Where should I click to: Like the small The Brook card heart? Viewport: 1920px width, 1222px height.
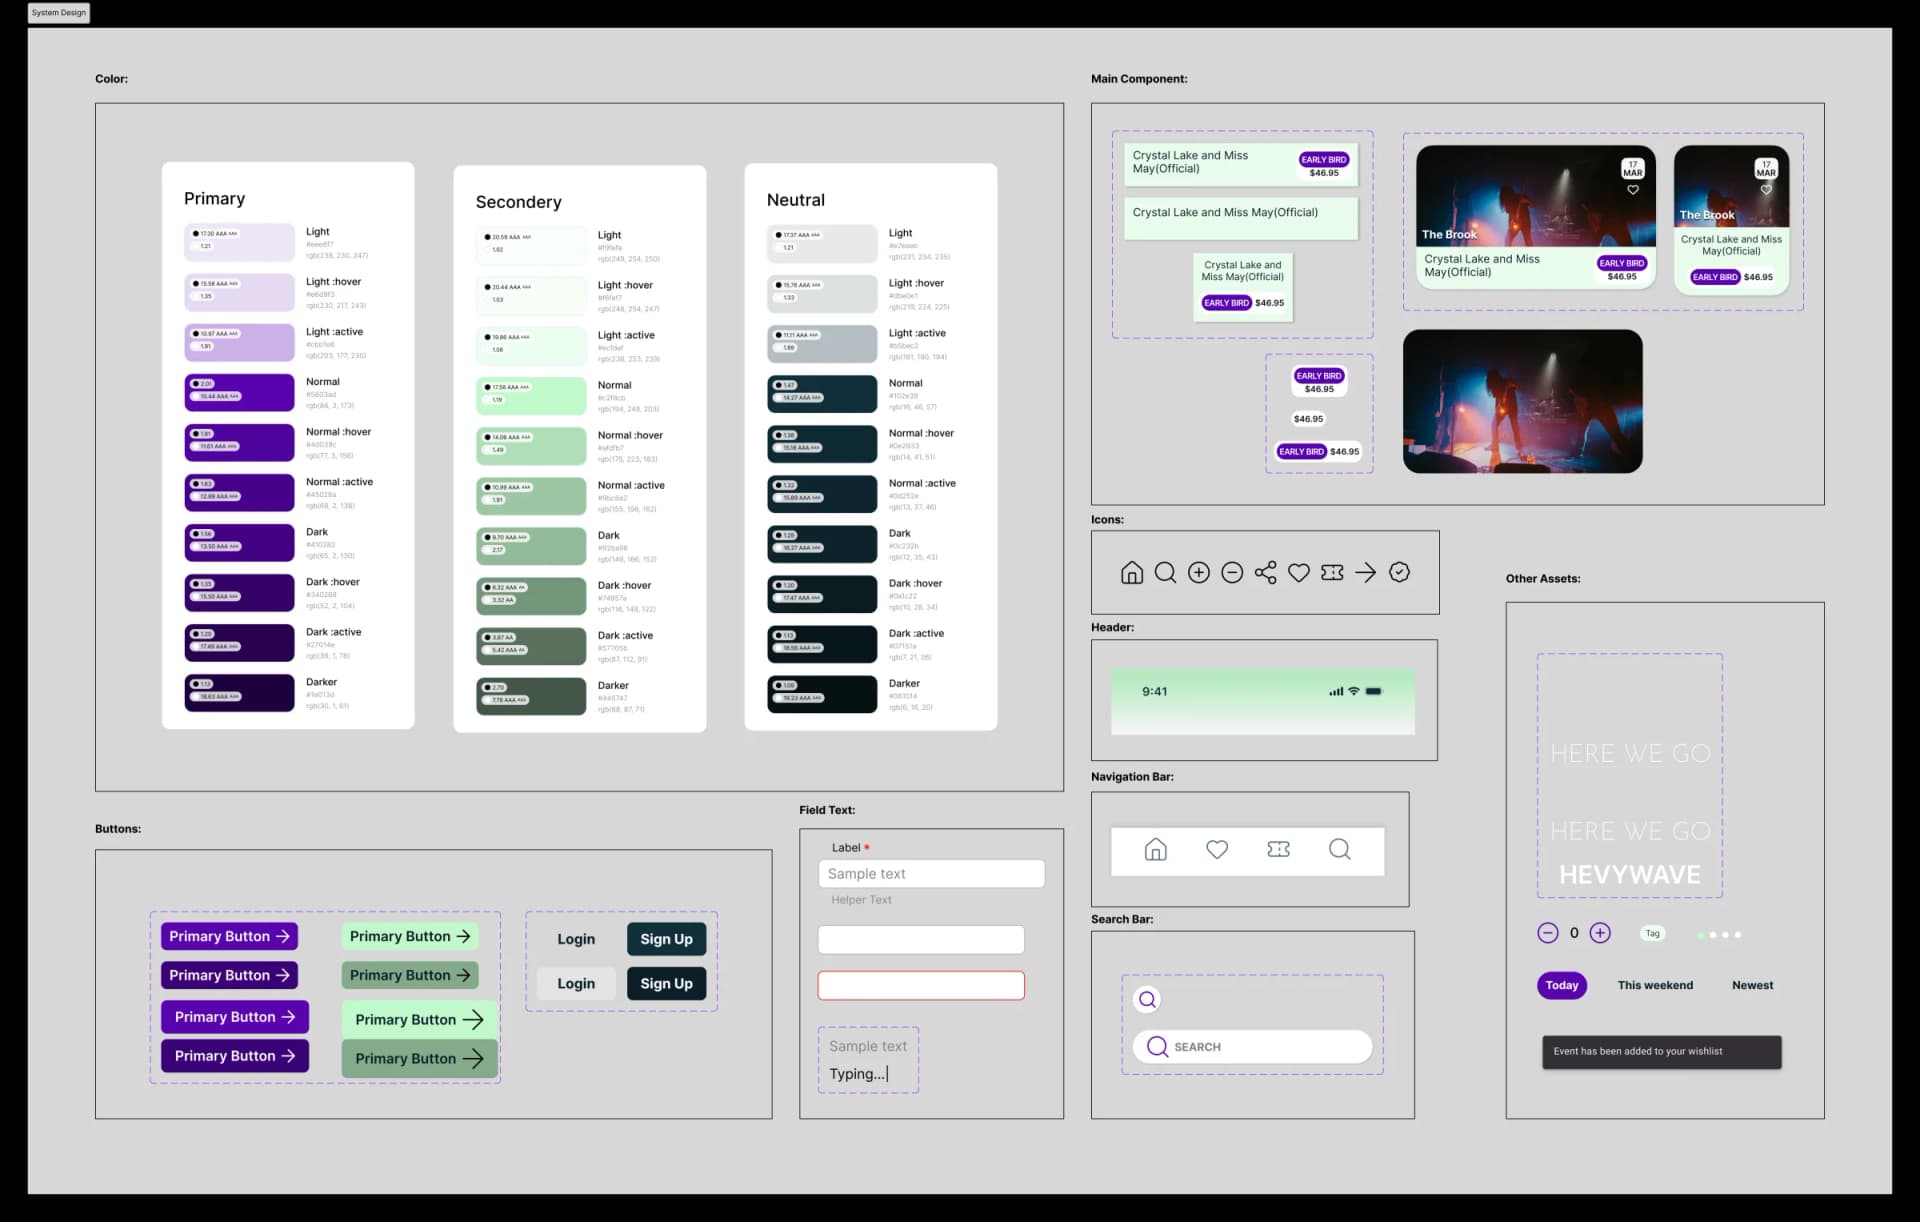[1766, 189]
